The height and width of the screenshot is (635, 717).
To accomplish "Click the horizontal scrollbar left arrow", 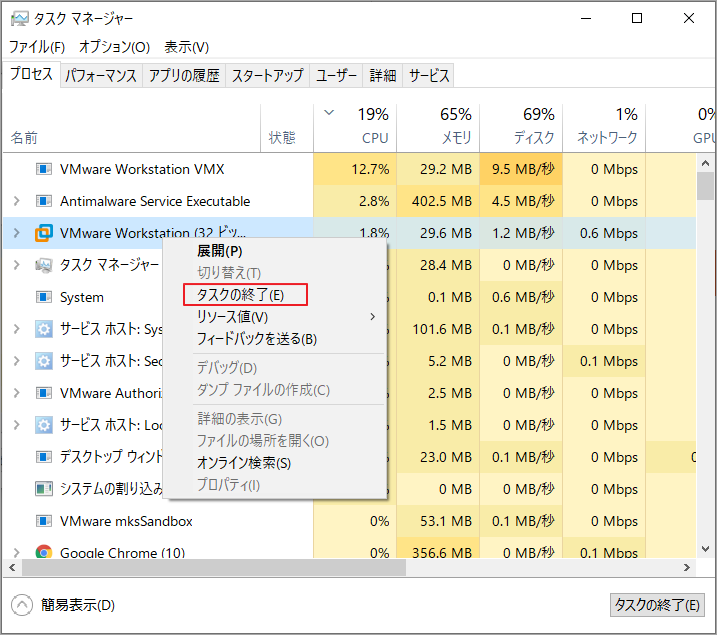I will tap(12, 568).
